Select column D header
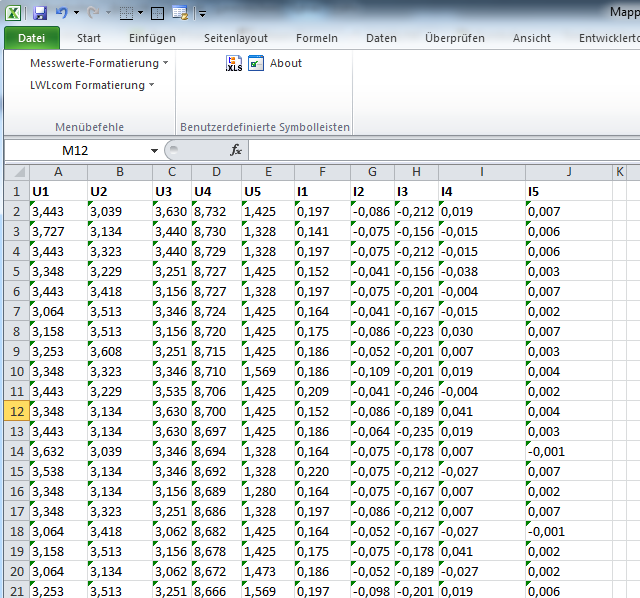 pos(216,172)
